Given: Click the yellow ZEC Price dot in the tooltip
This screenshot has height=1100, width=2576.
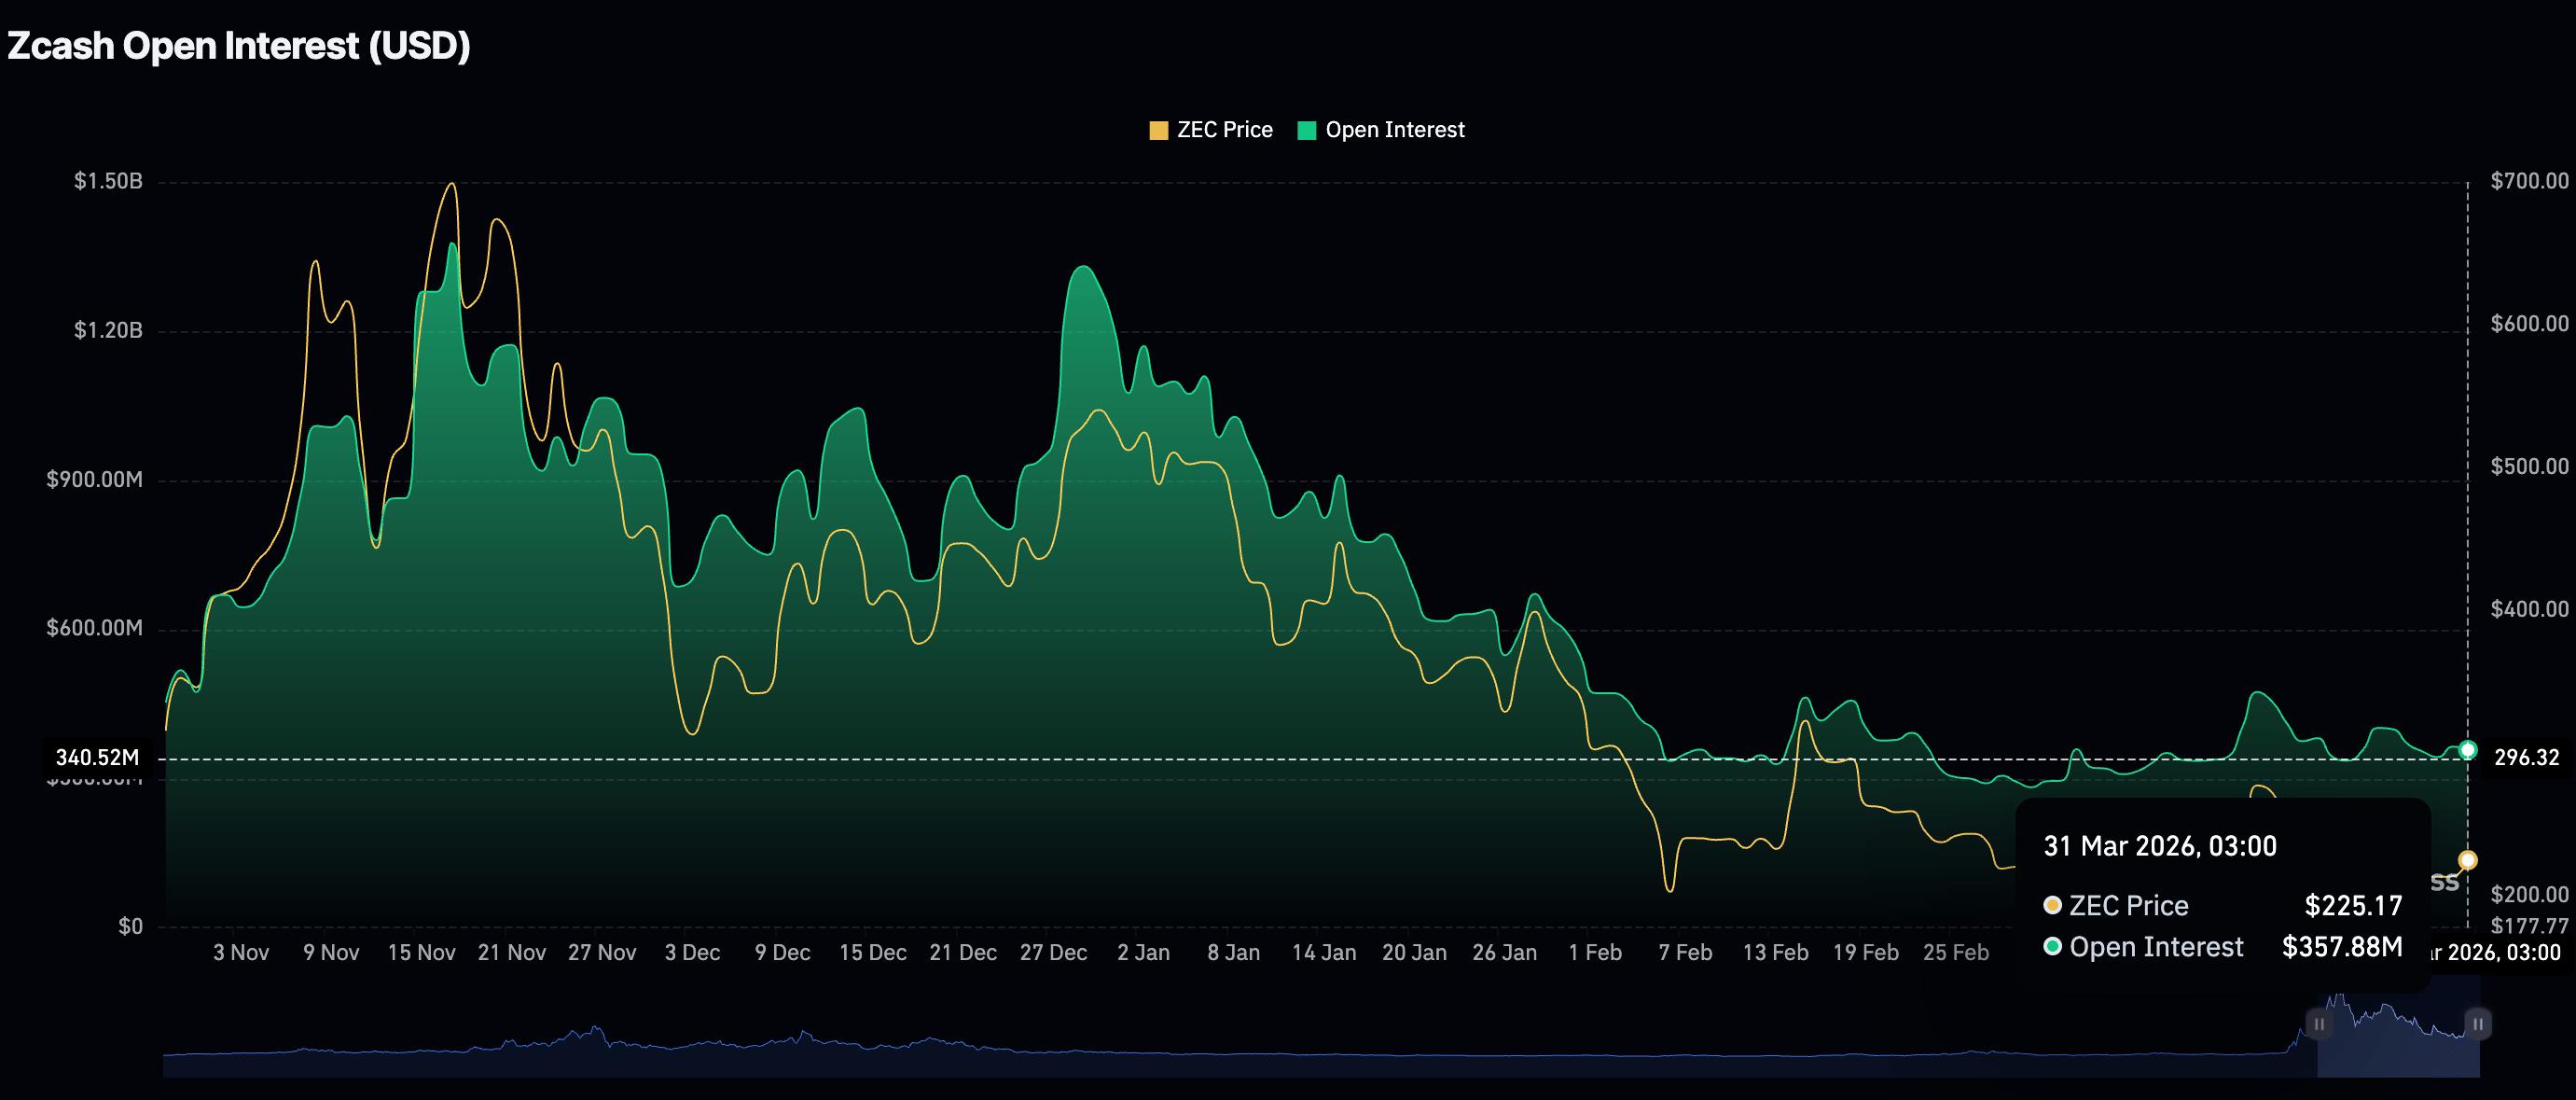Looking at the screenshot, I should click(2052, 905).
